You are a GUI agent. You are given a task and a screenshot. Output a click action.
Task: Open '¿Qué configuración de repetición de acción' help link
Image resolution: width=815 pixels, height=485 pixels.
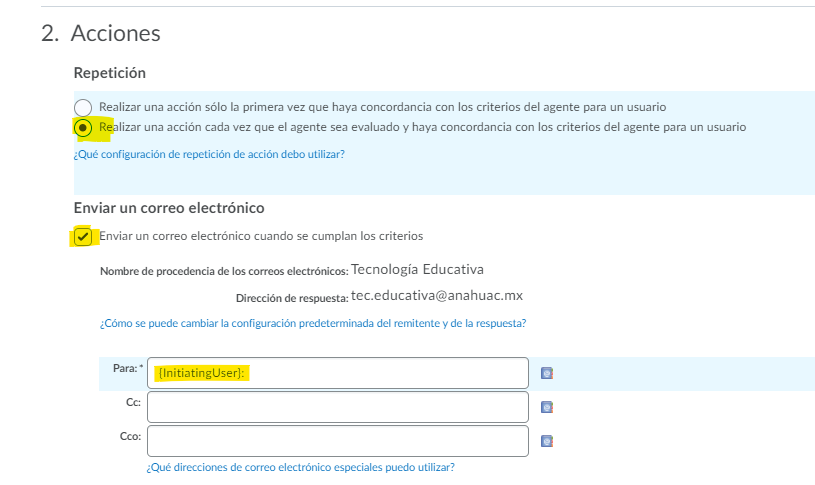[209, 154]
